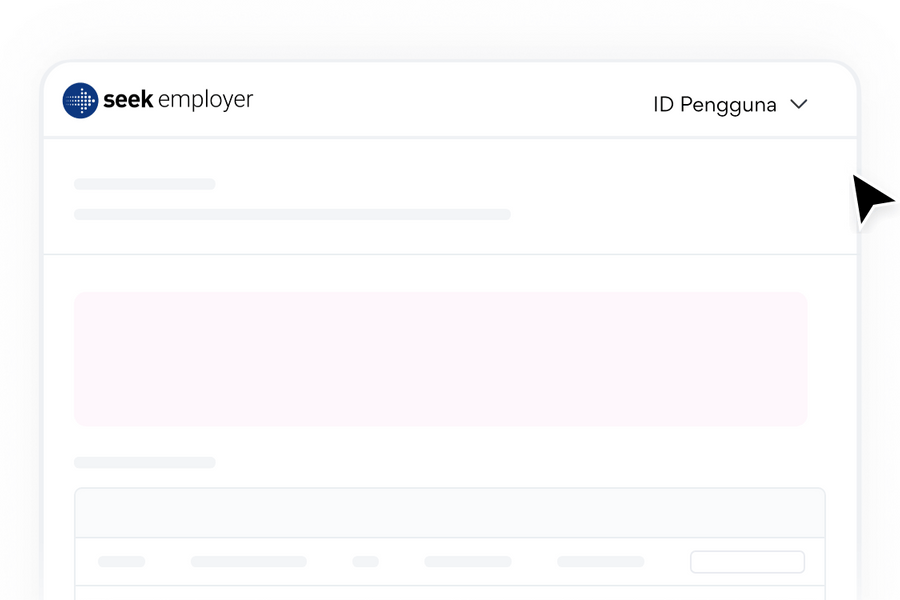Click the second, widest placeholder cell in row
900x600 pixels.
(248, 562)
